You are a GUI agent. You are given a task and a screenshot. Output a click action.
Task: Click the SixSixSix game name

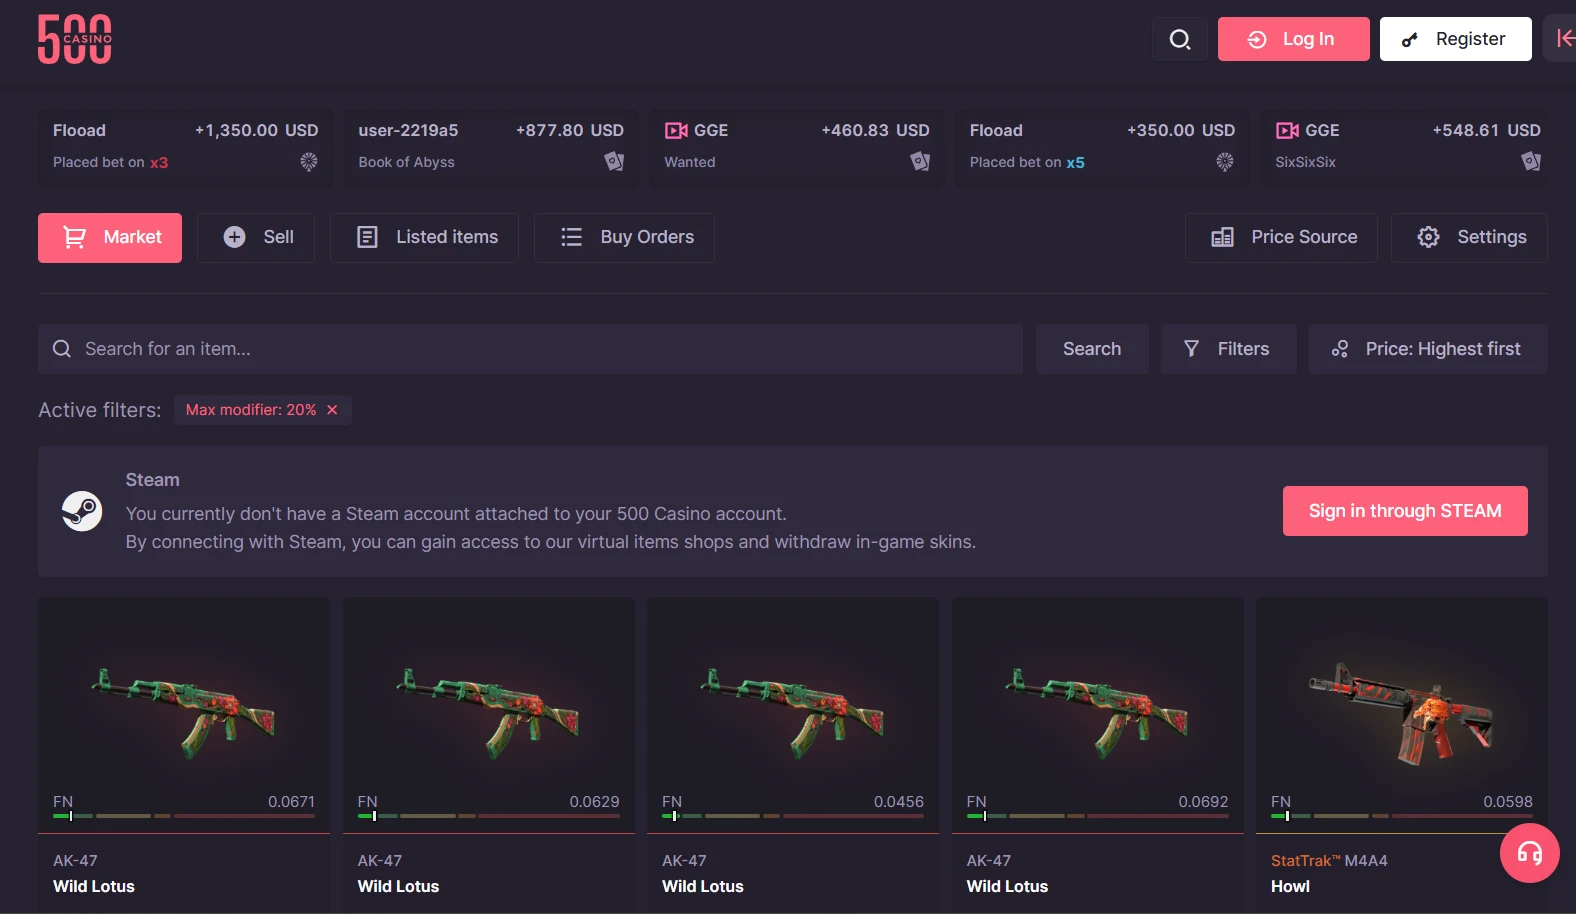1305,162
